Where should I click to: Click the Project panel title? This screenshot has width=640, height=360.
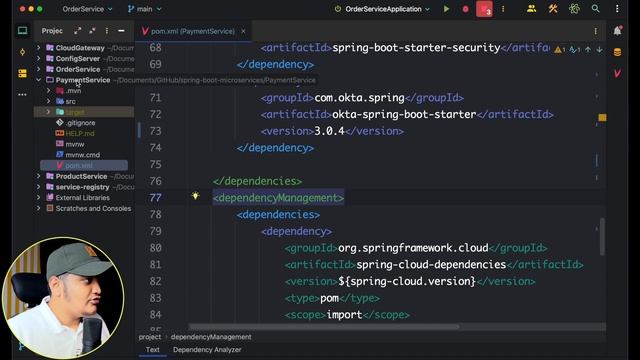click(52, 31)
